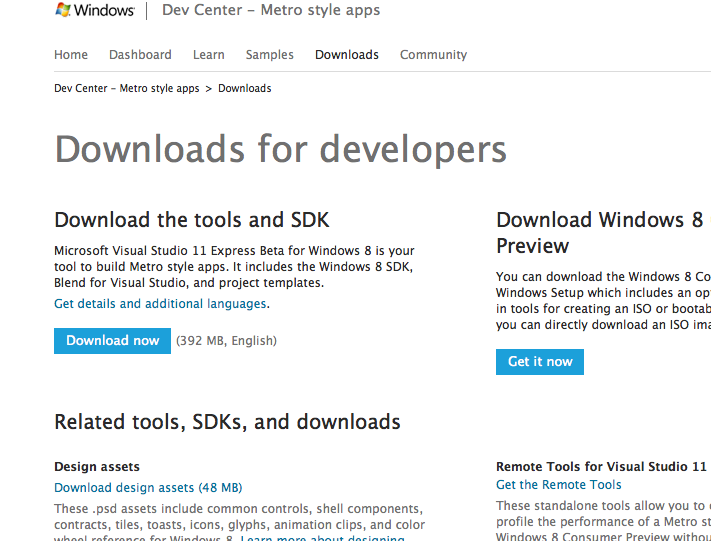Click the Downloads breadcrumb entry
The image size is (711, 541).
(x=244, y=89)
